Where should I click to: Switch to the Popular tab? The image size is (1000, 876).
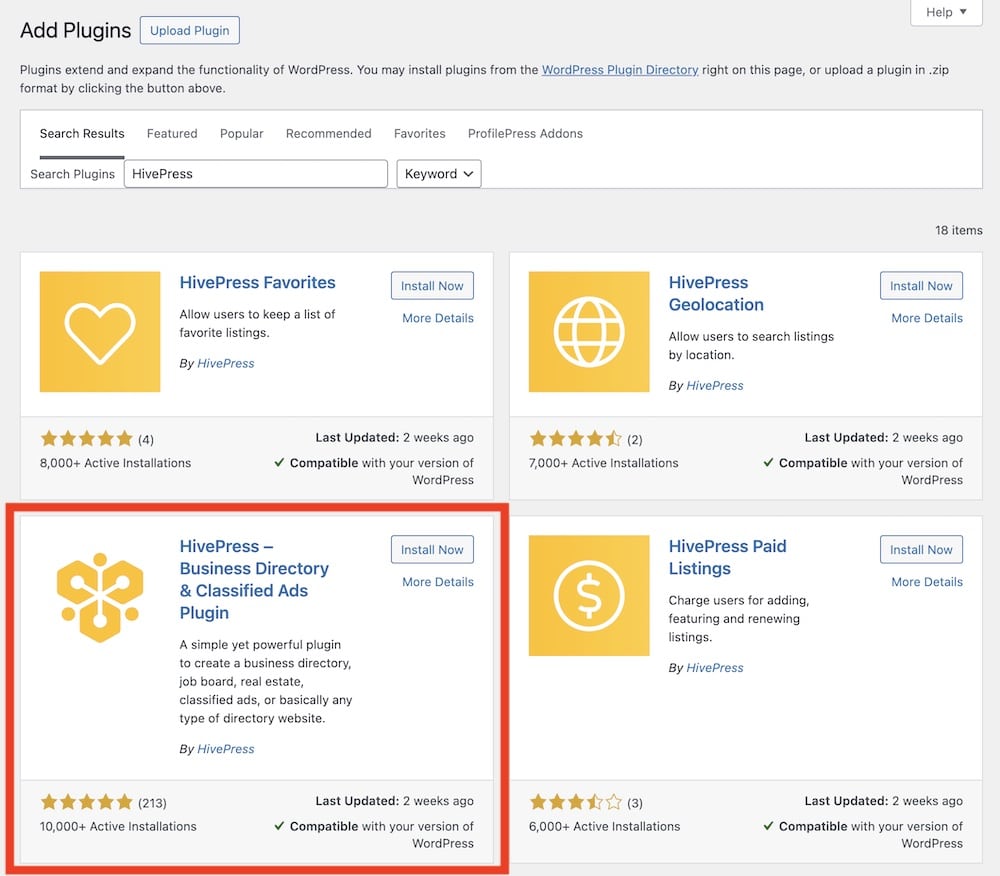(x=242, y=133)
